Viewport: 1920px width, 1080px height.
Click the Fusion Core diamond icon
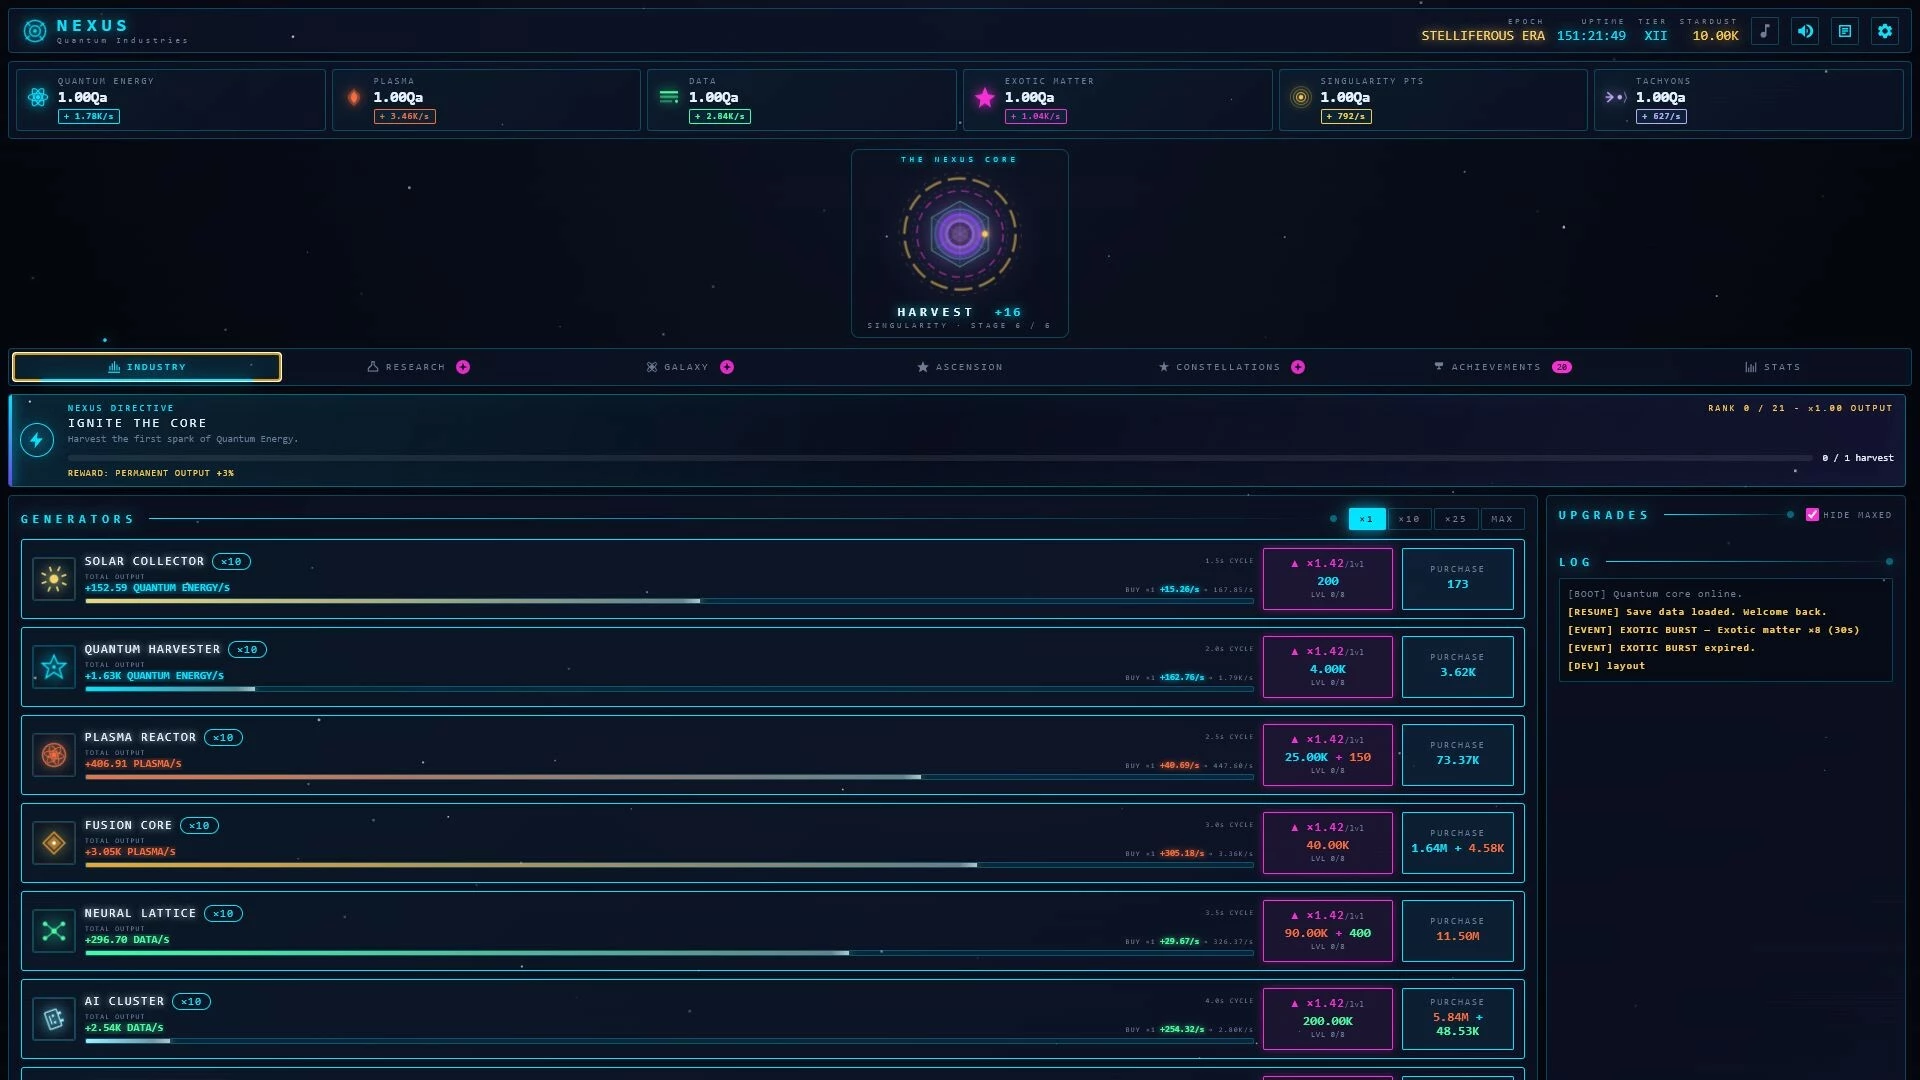[54, 843]
